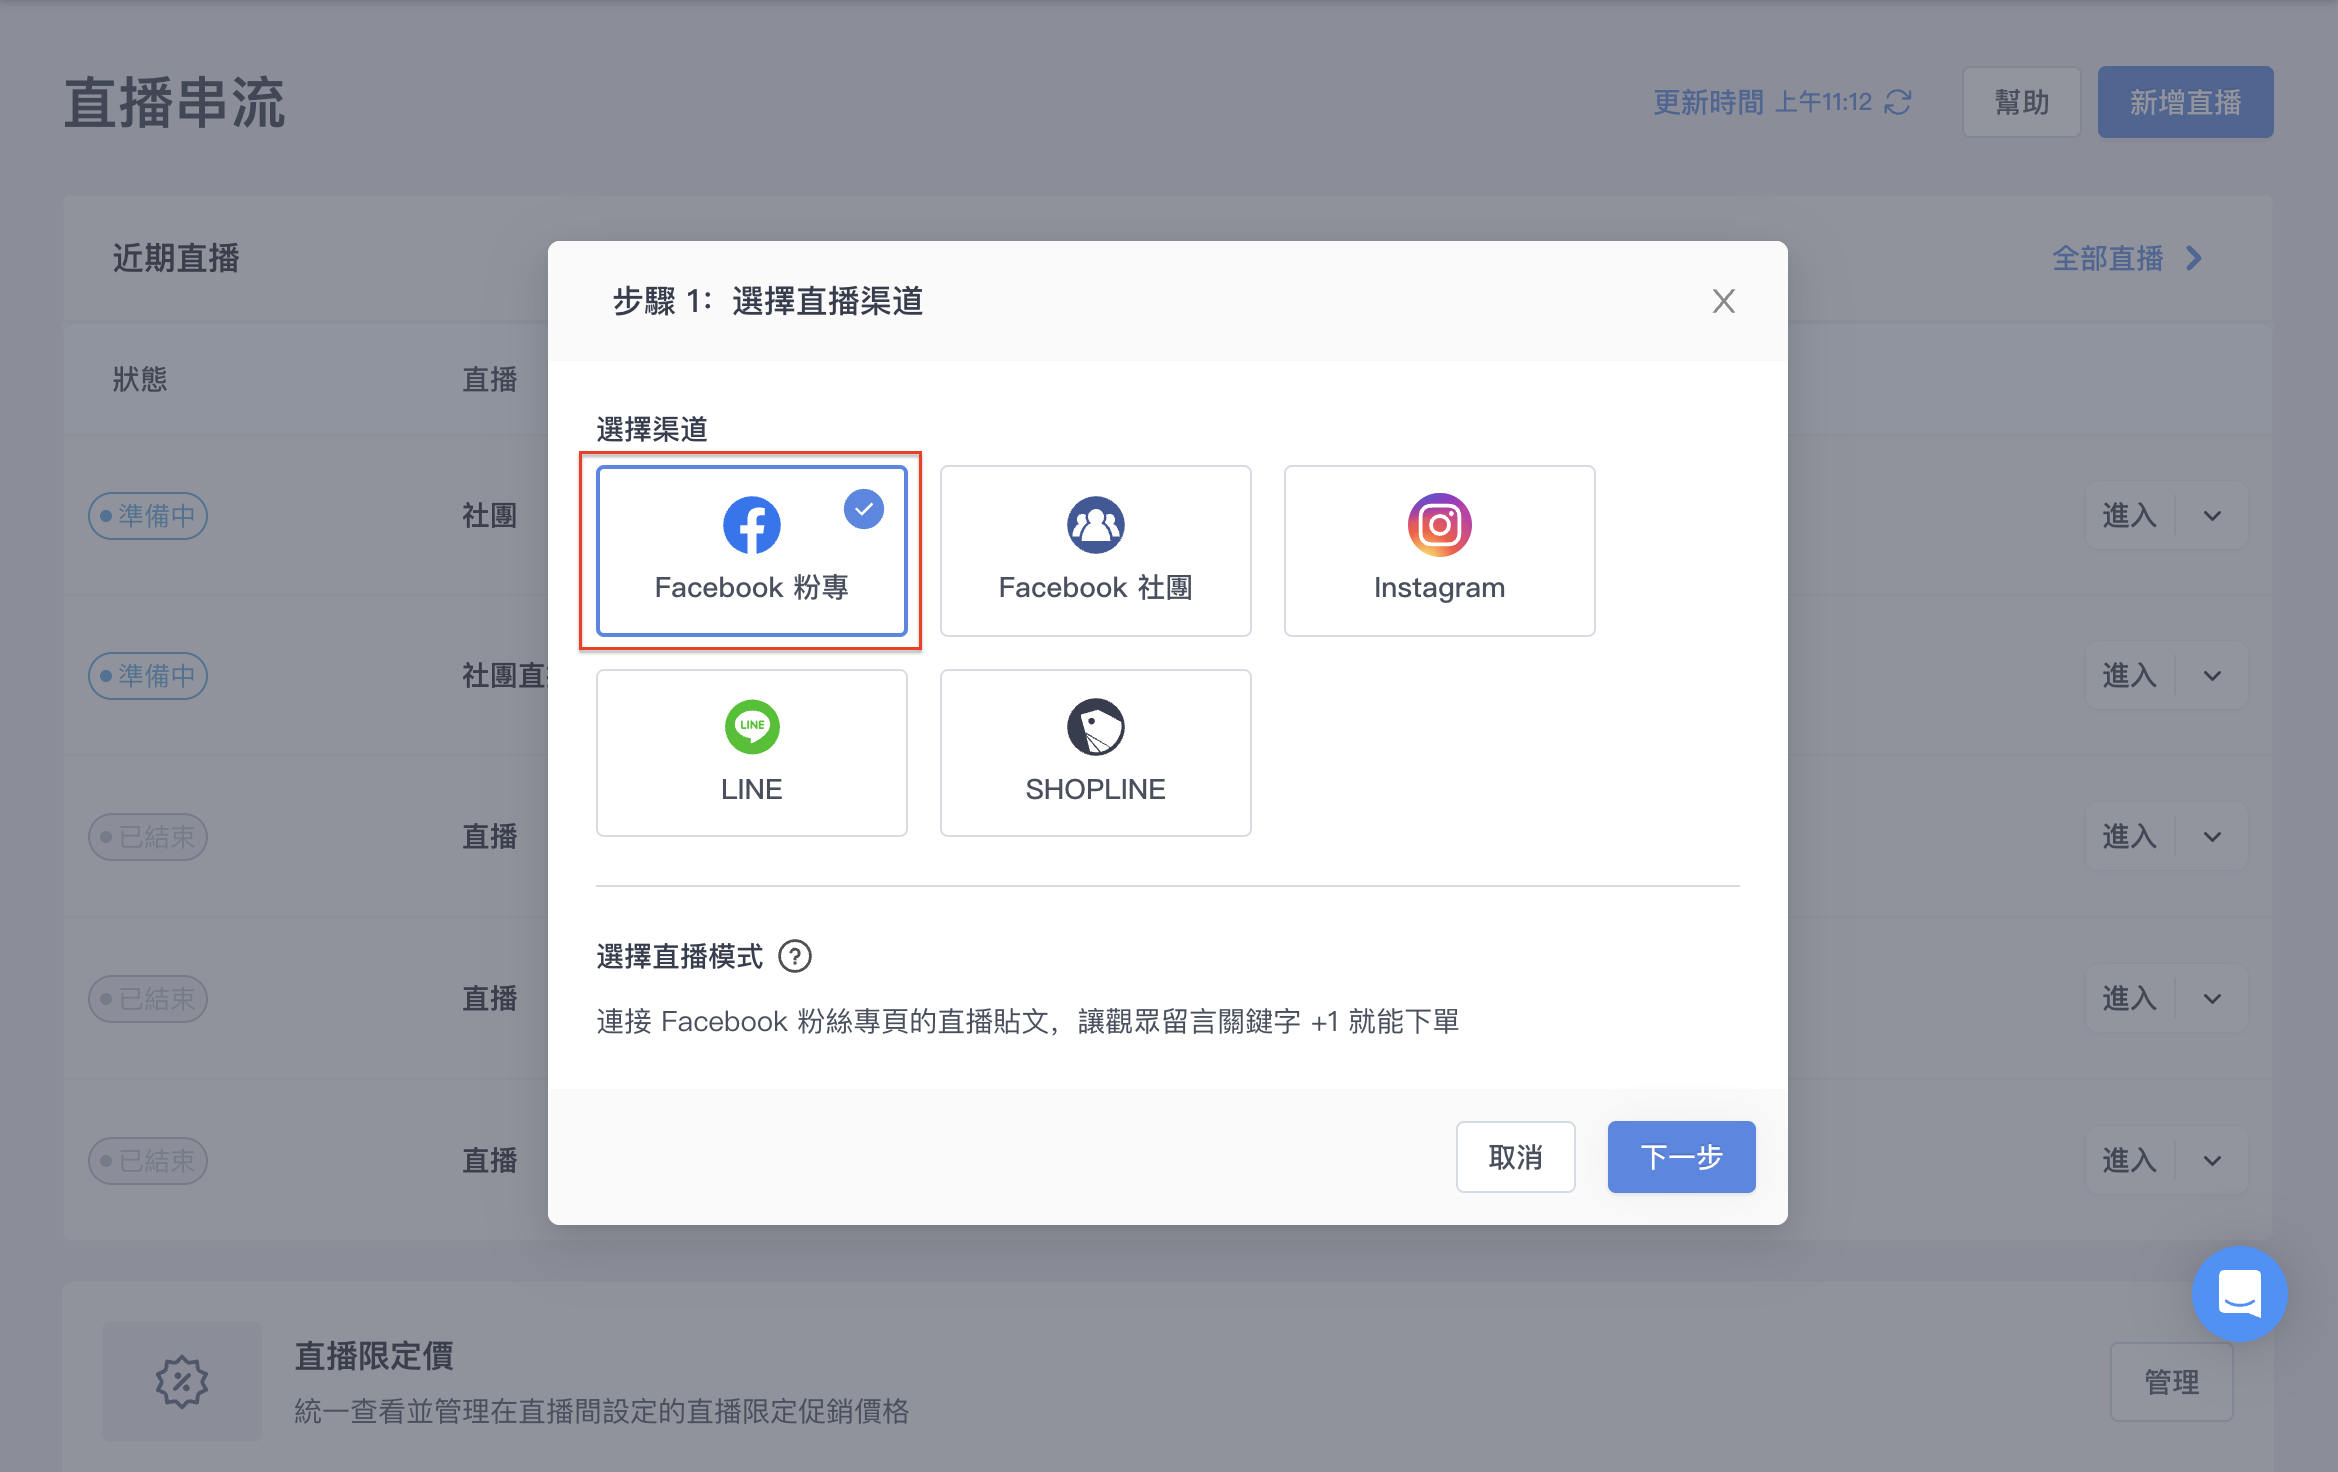Image resolution: width=2338 pixels, height=1472 pixels.
Task: Click the chevron next to 全部直播
Action: (x=2194, y=259)
